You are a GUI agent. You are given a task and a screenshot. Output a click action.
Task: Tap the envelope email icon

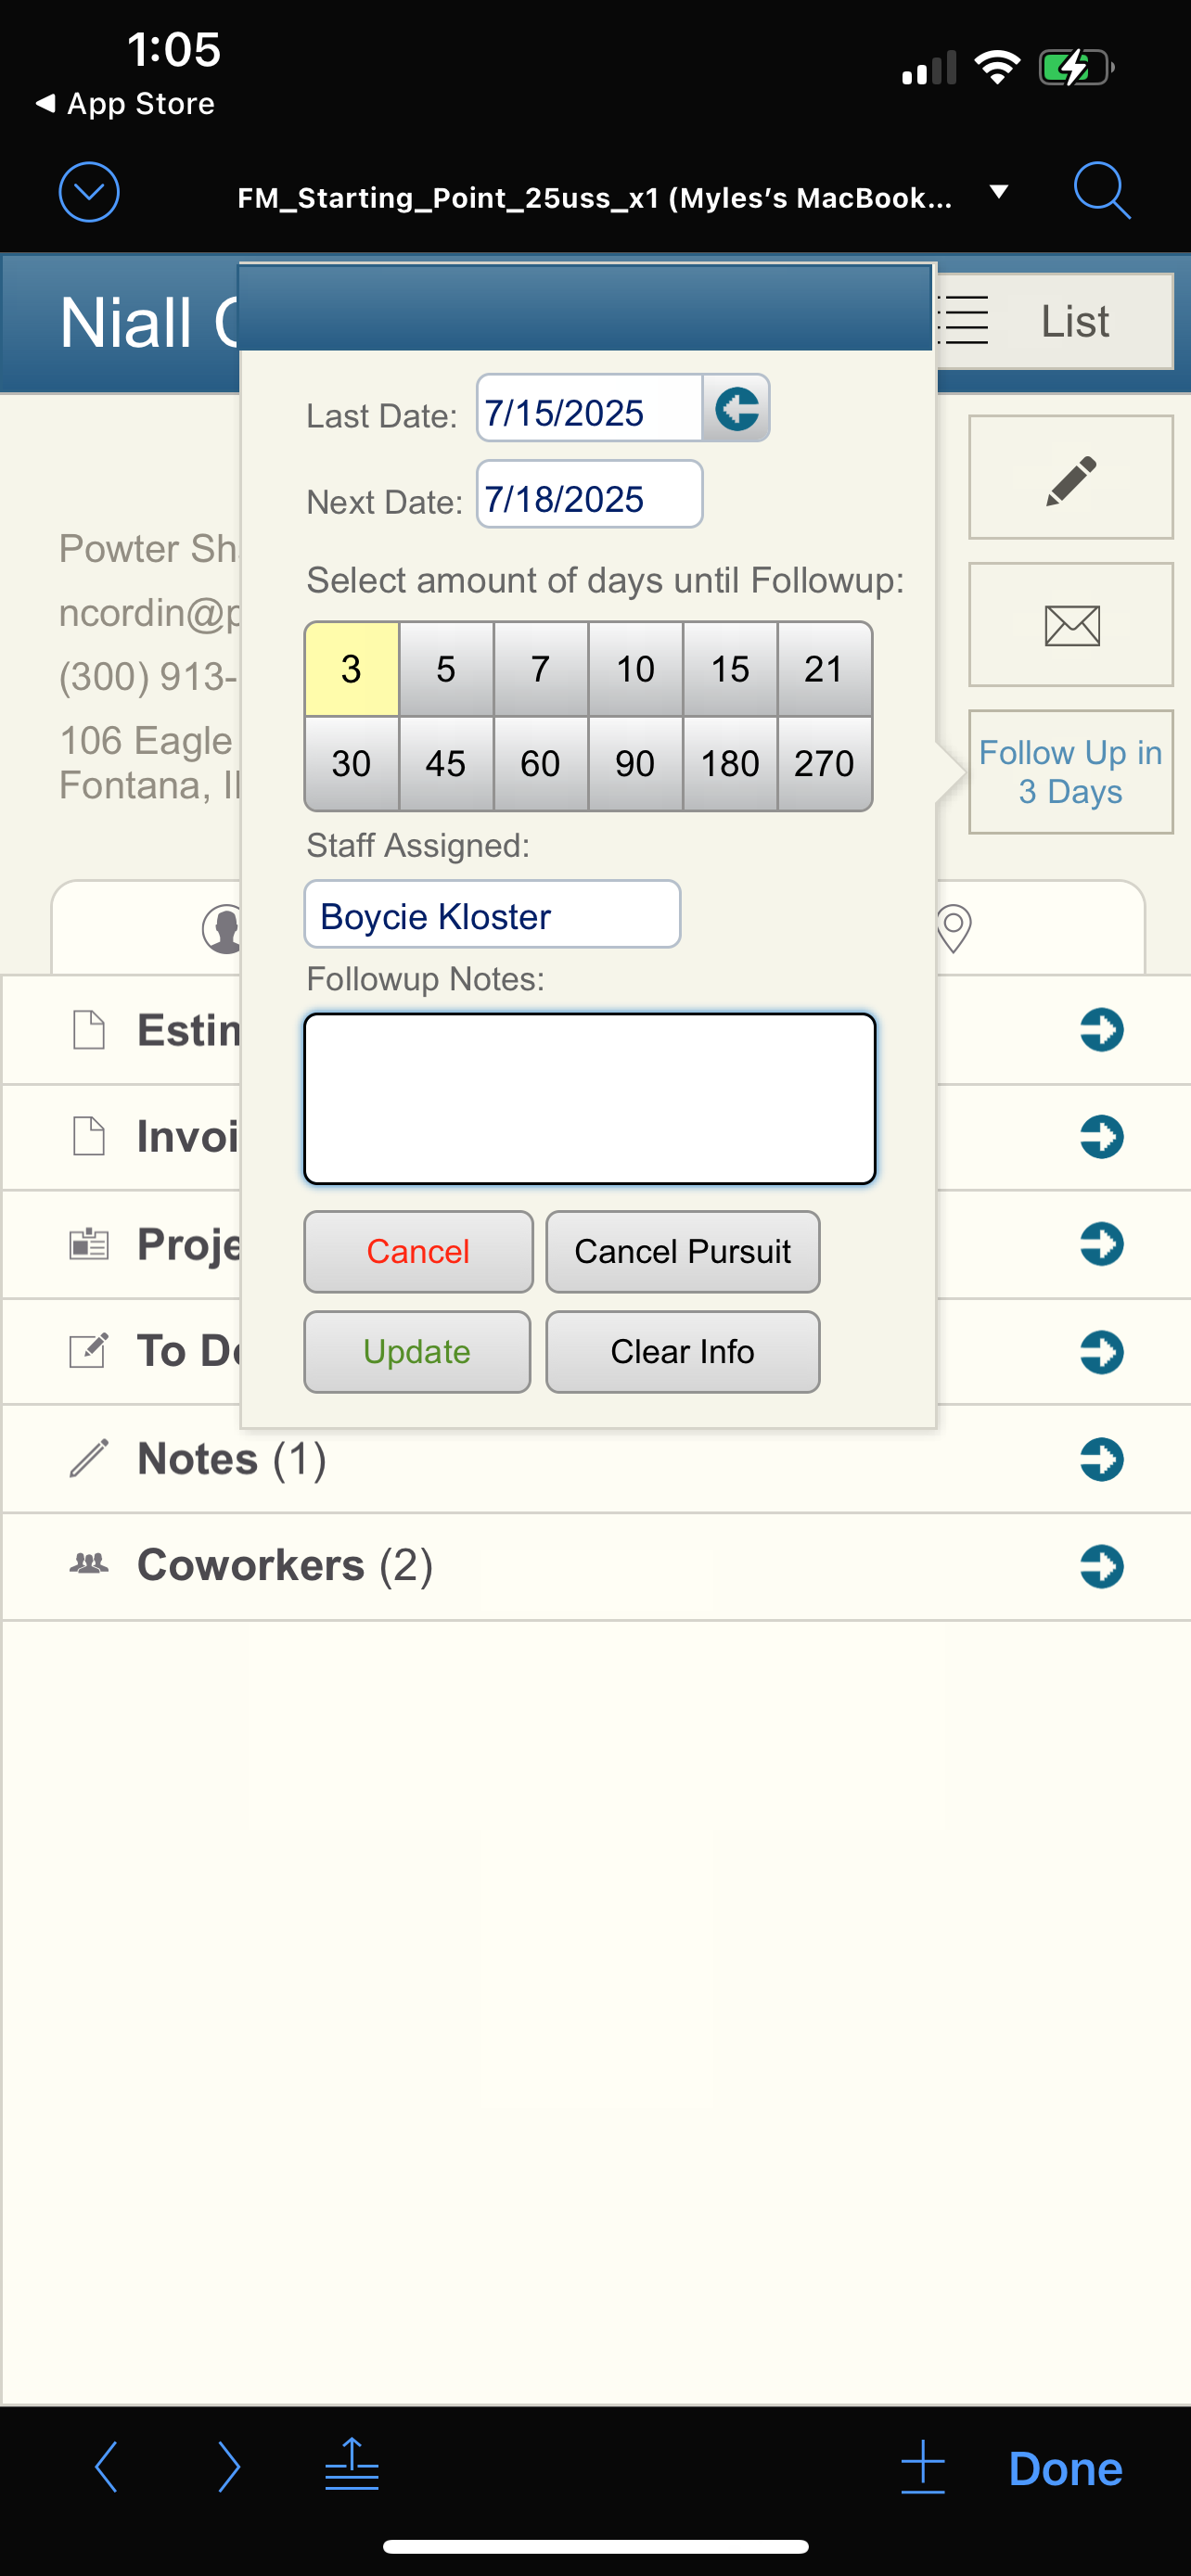click(x=1070, y=625)
